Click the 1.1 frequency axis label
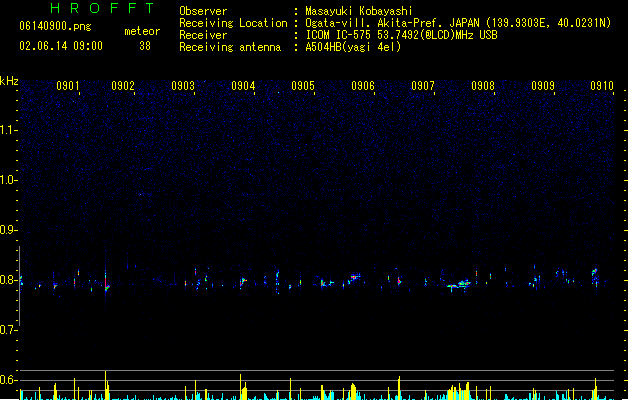Screen dimensions: 629x400 pos(8,130)
